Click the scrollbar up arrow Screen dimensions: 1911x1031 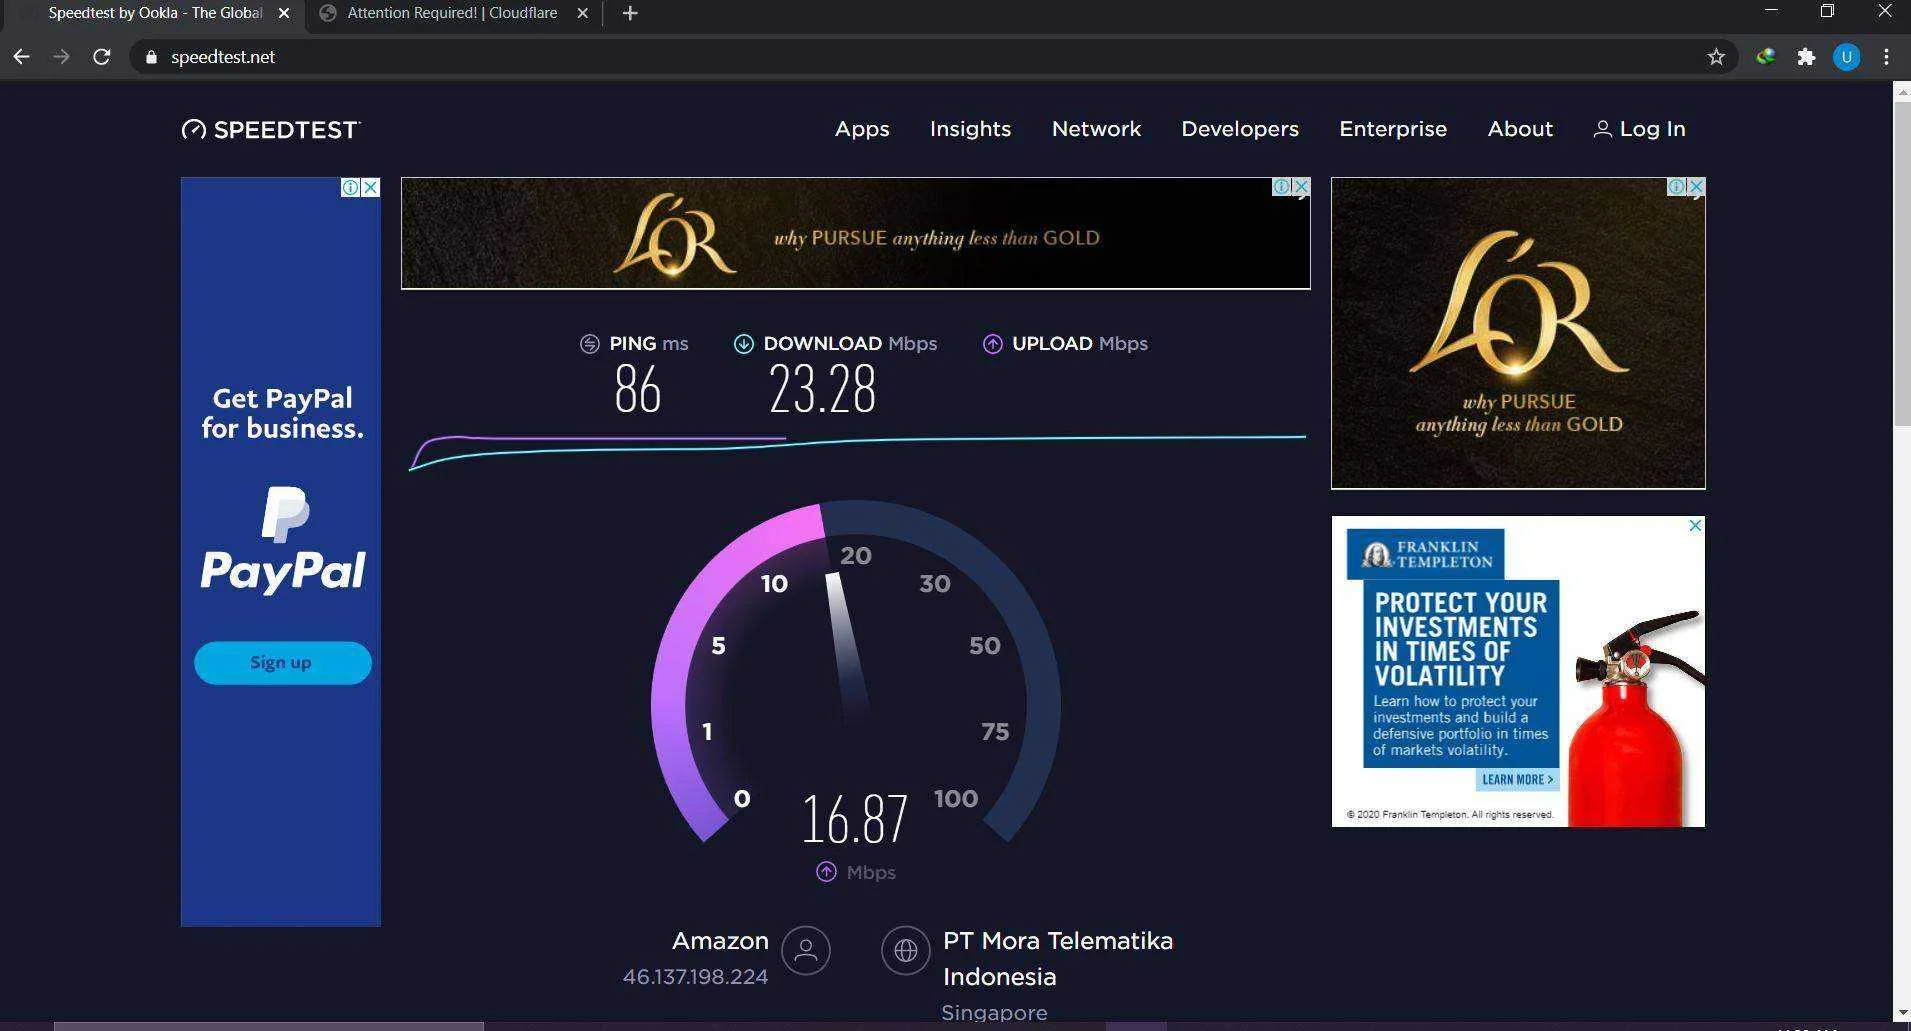click(x=1902, y=91)
